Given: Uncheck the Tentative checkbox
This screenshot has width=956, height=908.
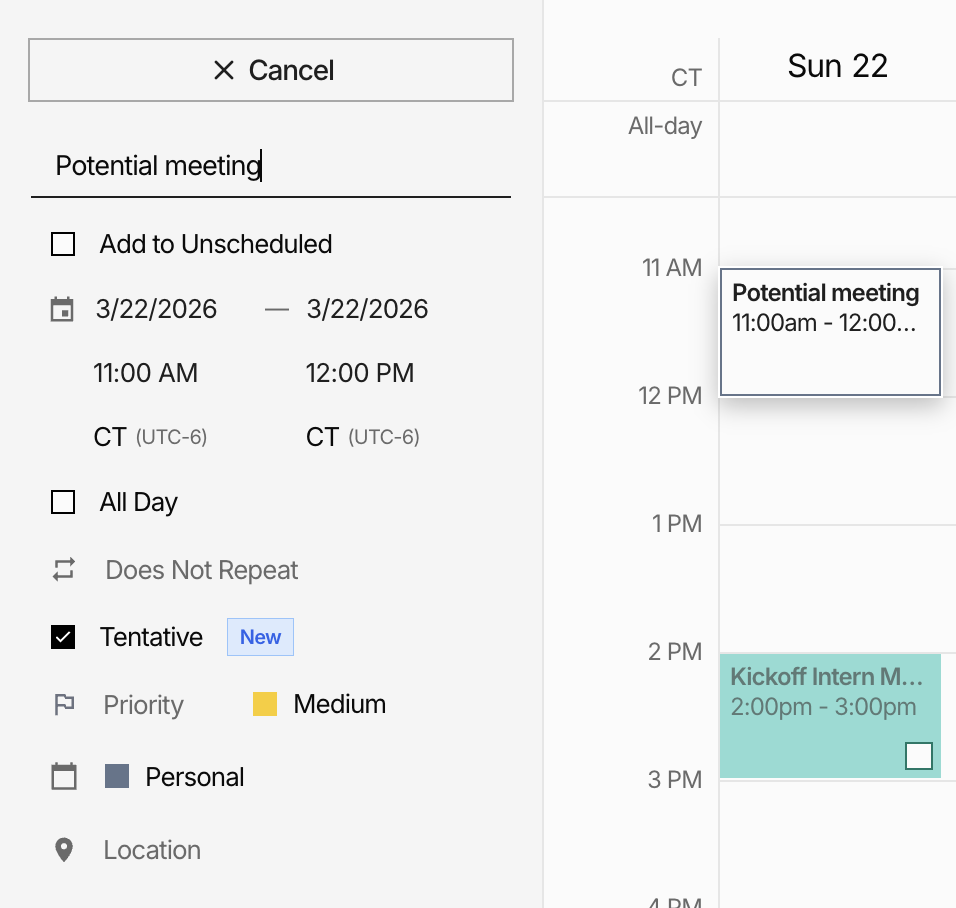Looking at the screenshot, I should pyautogui.click(x=63, y=637).
